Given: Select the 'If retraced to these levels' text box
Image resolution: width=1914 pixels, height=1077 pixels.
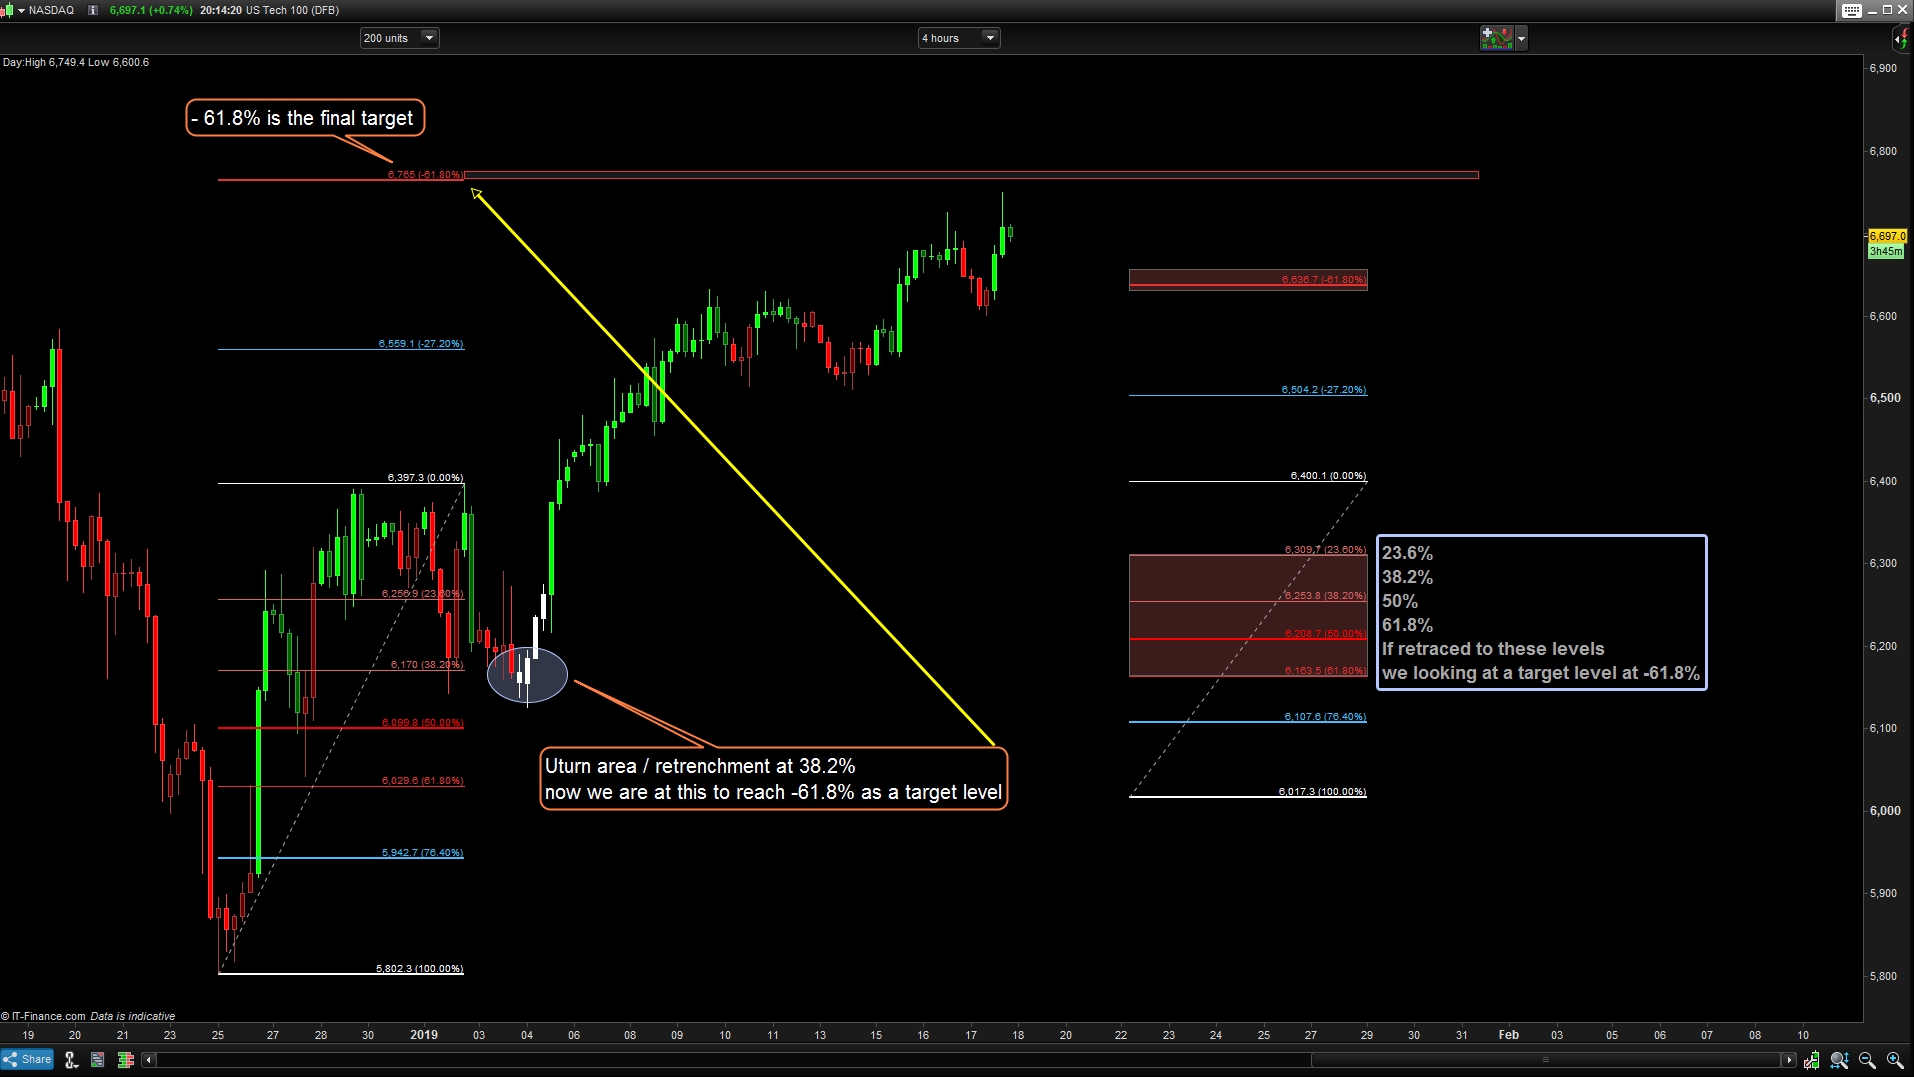Looking at the screenshot, I should point(1541,613).
